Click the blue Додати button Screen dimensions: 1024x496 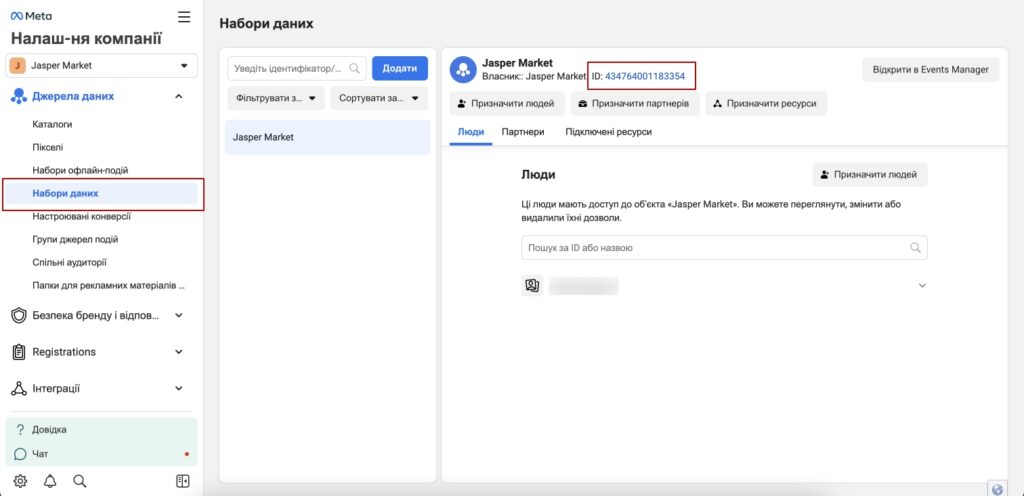[x=400, y=69]
